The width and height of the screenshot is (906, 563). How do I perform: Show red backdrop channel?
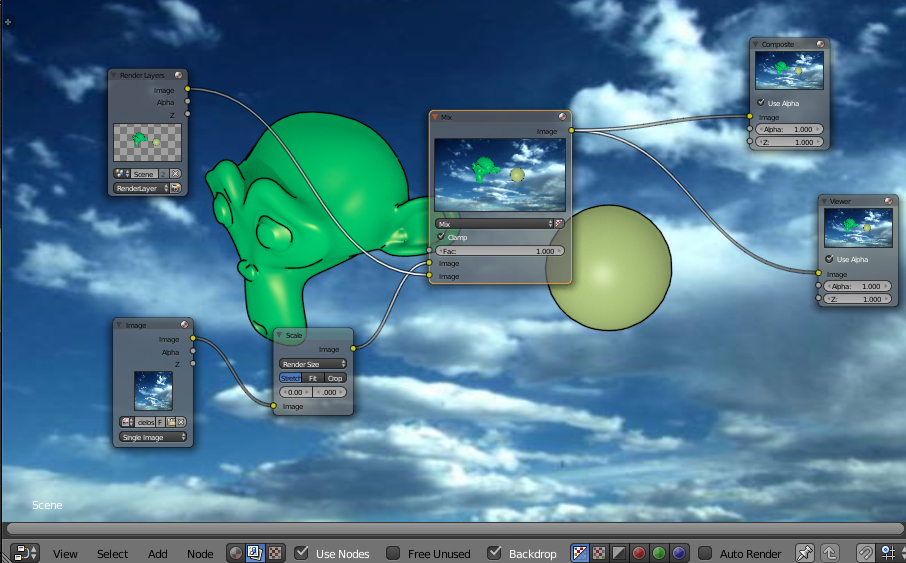(638, 553)
